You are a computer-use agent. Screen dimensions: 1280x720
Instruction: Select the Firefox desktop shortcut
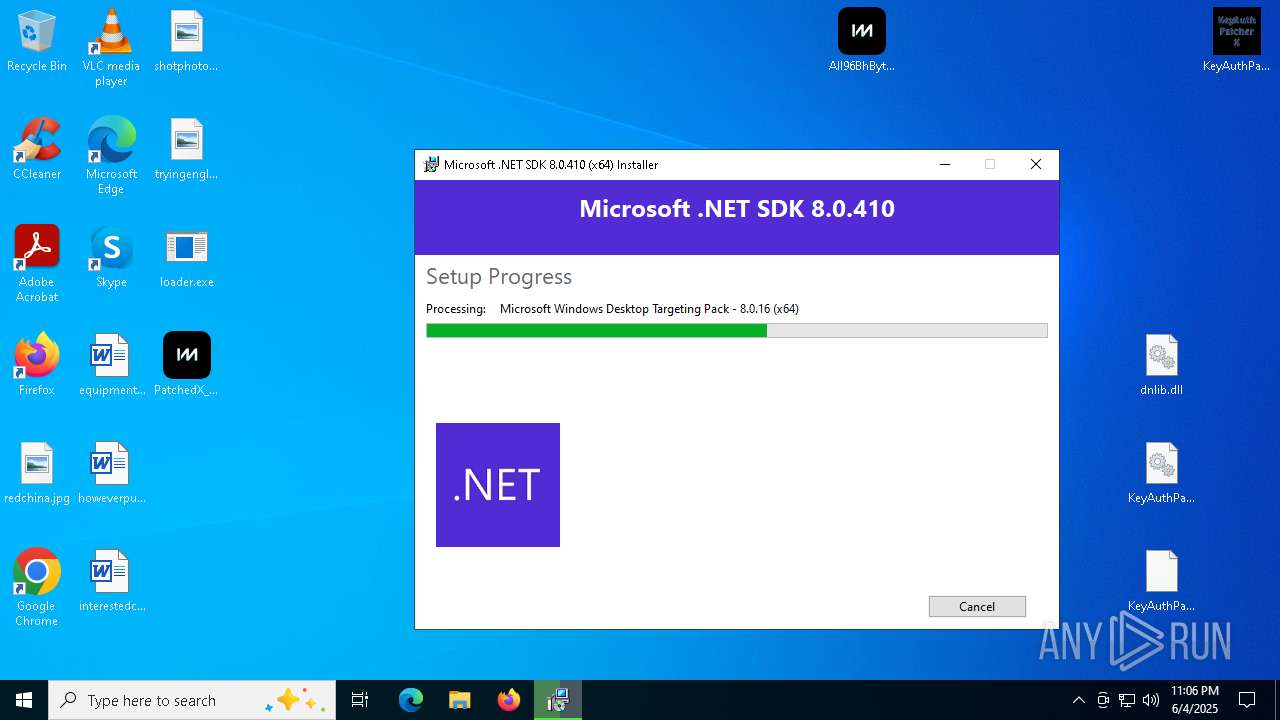(x=37, y=366)
